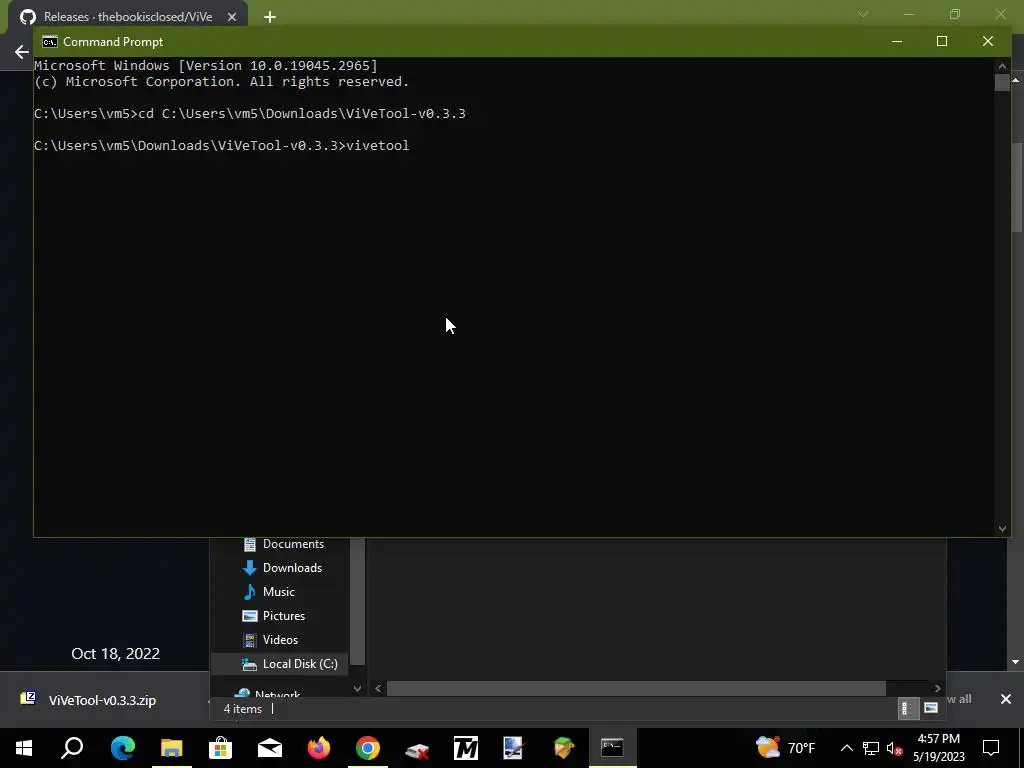Minimize the Command Prompt window
The height and width of the screenshot is (768, 1024).
coord(897,42)
